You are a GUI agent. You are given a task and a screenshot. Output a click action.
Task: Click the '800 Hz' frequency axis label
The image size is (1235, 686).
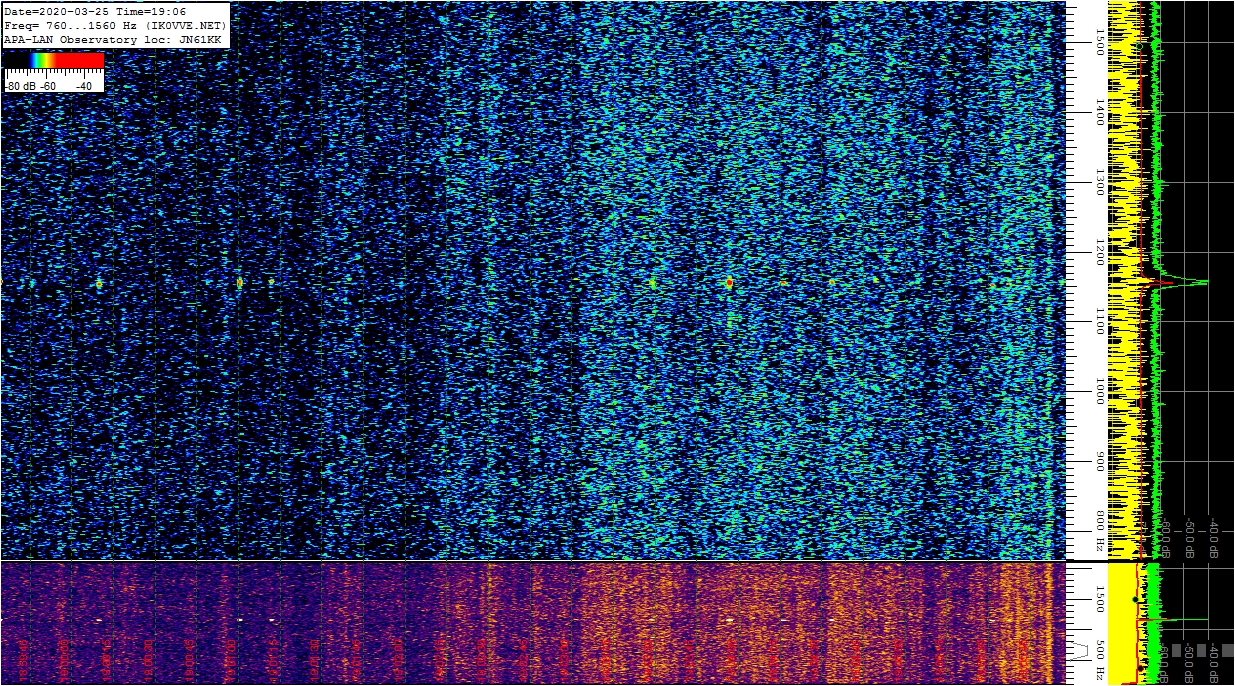click(1100, 533)
